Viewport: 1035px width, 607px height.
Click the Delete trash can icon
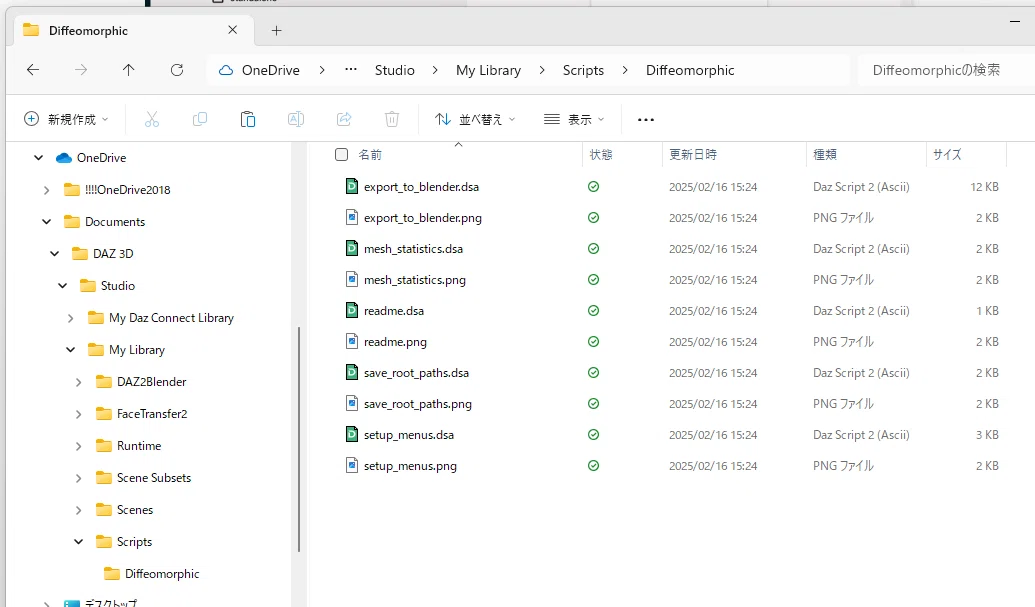tap(392, 119)
